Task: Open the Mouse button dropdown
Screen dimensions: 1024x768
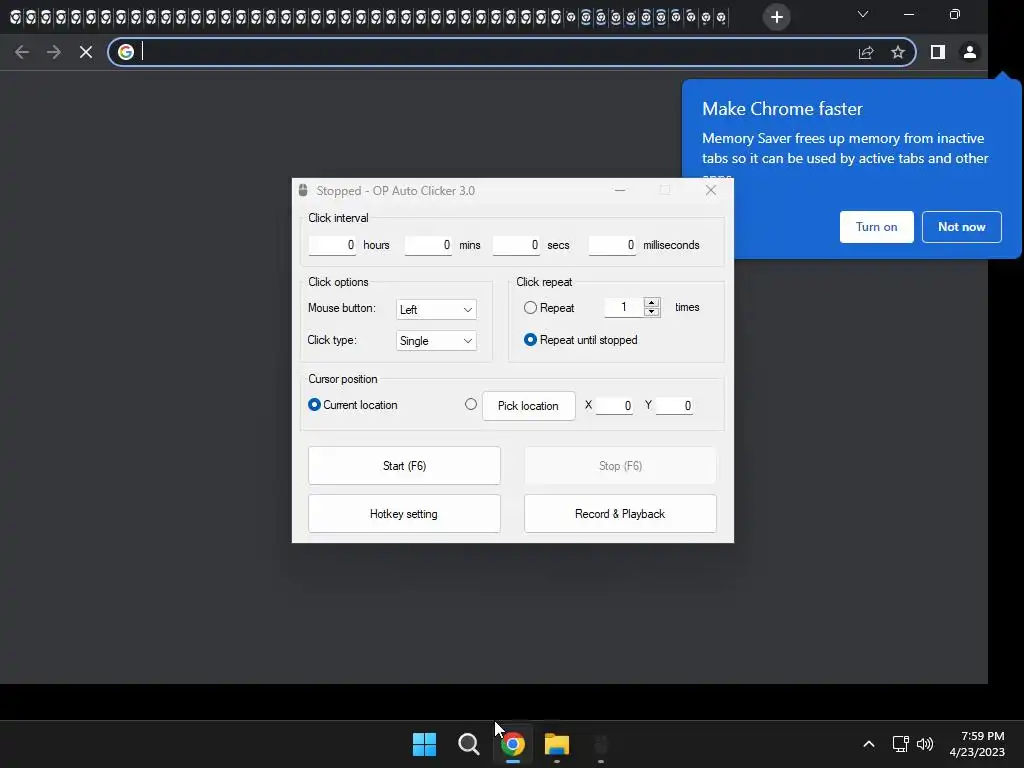Action: tap(436, 310)
